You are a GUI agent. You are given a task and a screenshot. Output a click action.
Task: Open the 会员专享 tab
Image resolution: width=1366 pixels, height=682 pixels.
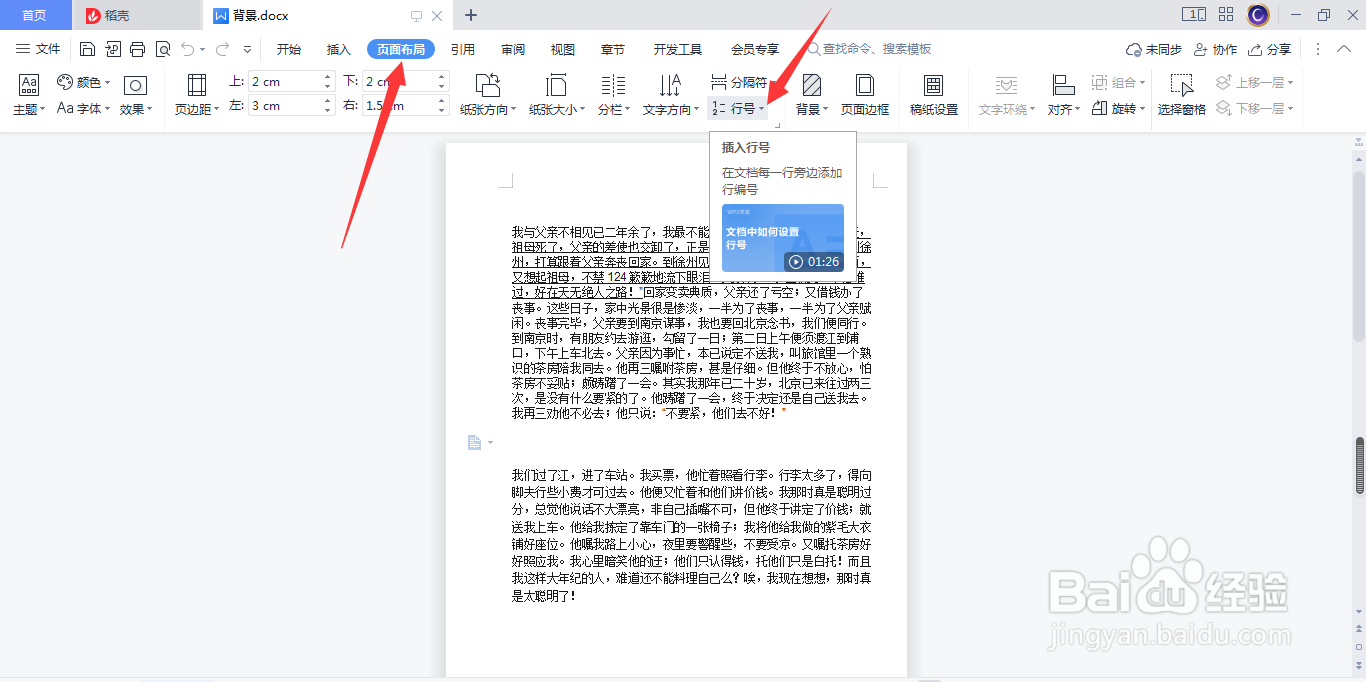(755, 49)
